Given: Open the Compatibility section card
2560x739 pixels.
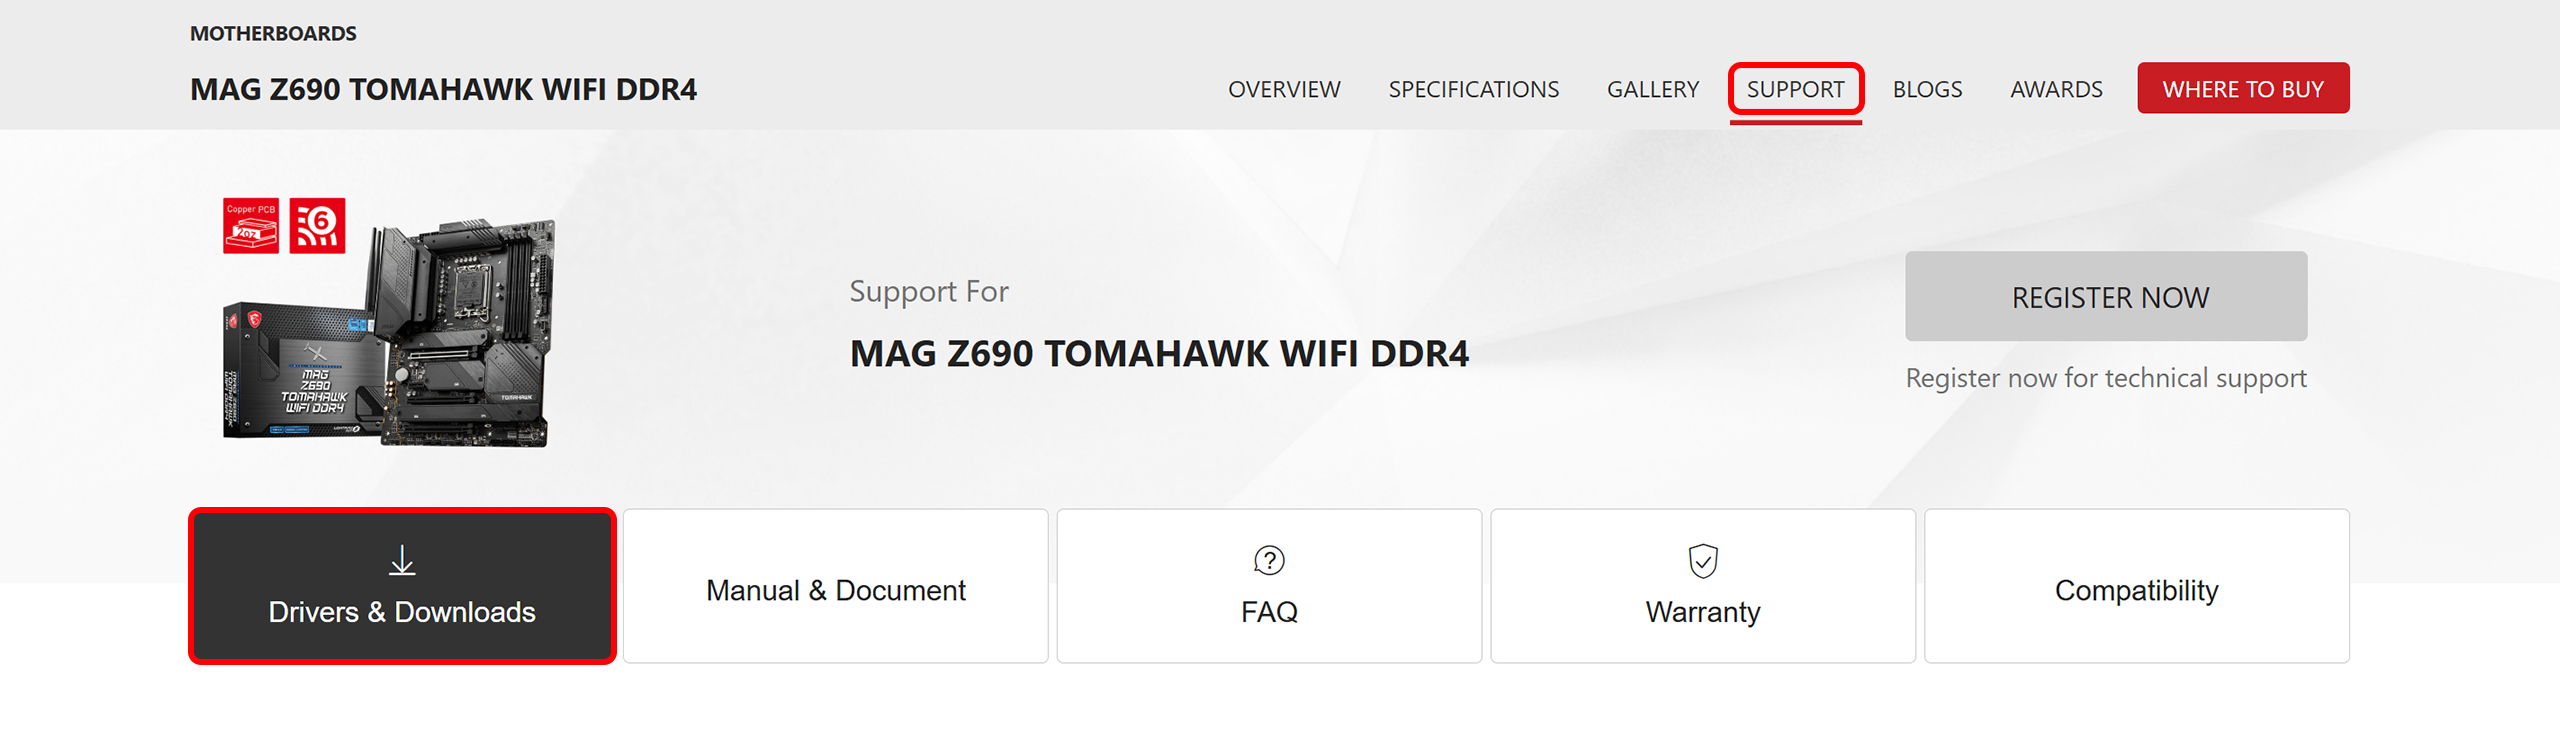Looking at the screenshot, I should click(2137, 586).
